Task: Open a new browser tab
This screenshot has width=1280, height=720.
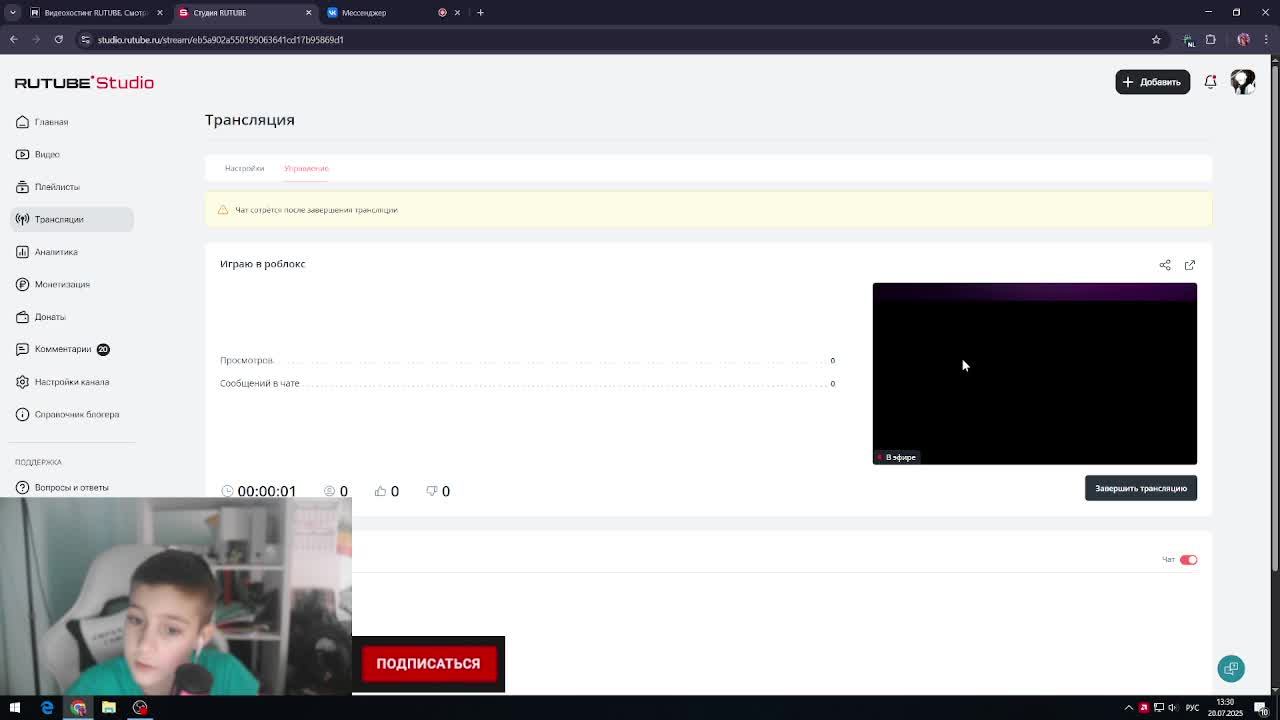Action: tap(480, 13)
